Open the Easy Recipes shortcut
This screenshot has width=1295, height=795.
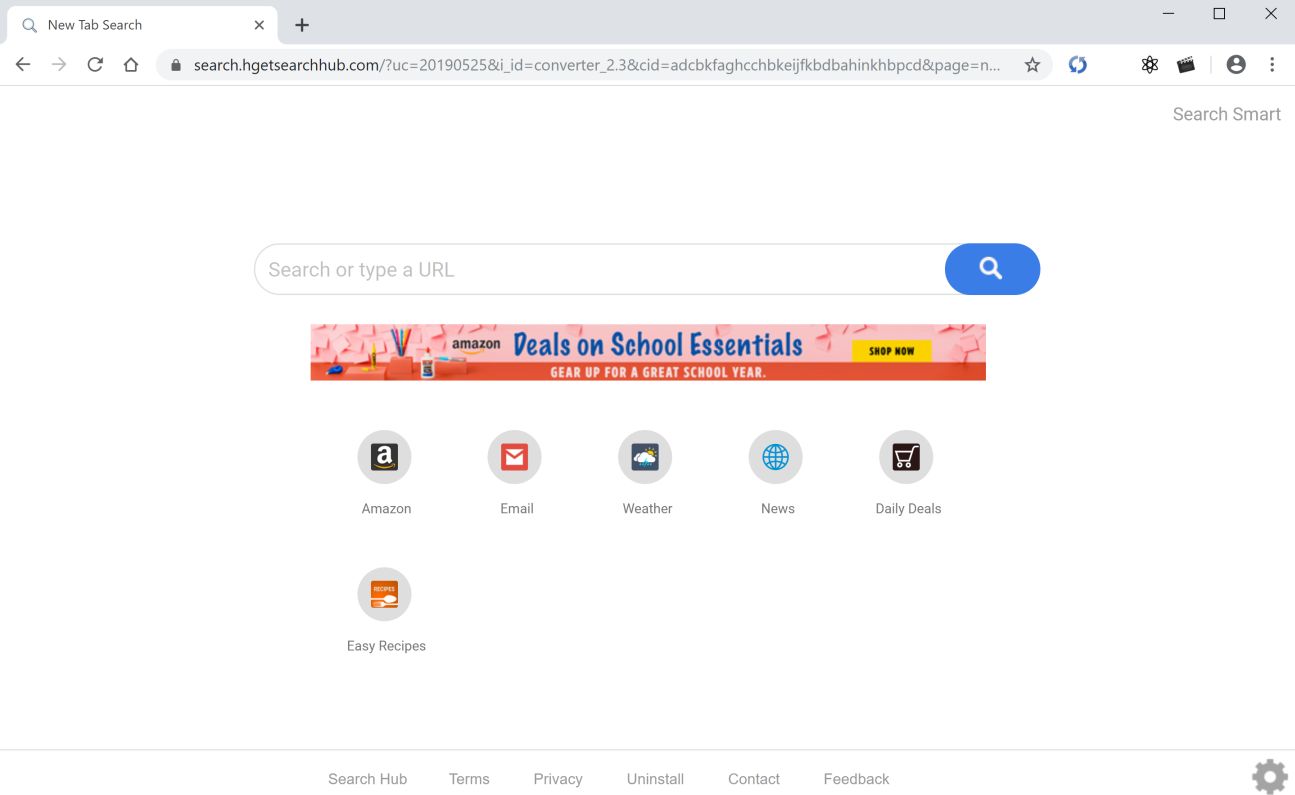pos(384,594)
